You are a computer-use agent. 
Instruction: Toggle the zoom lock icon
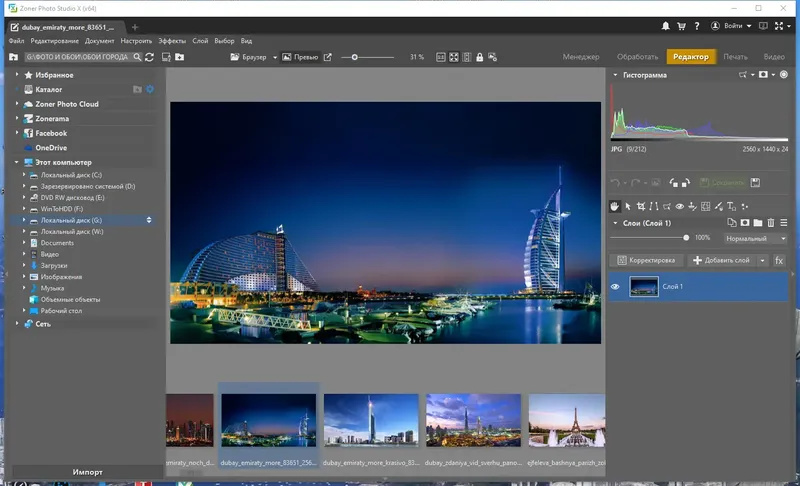[x=479, y=57]
